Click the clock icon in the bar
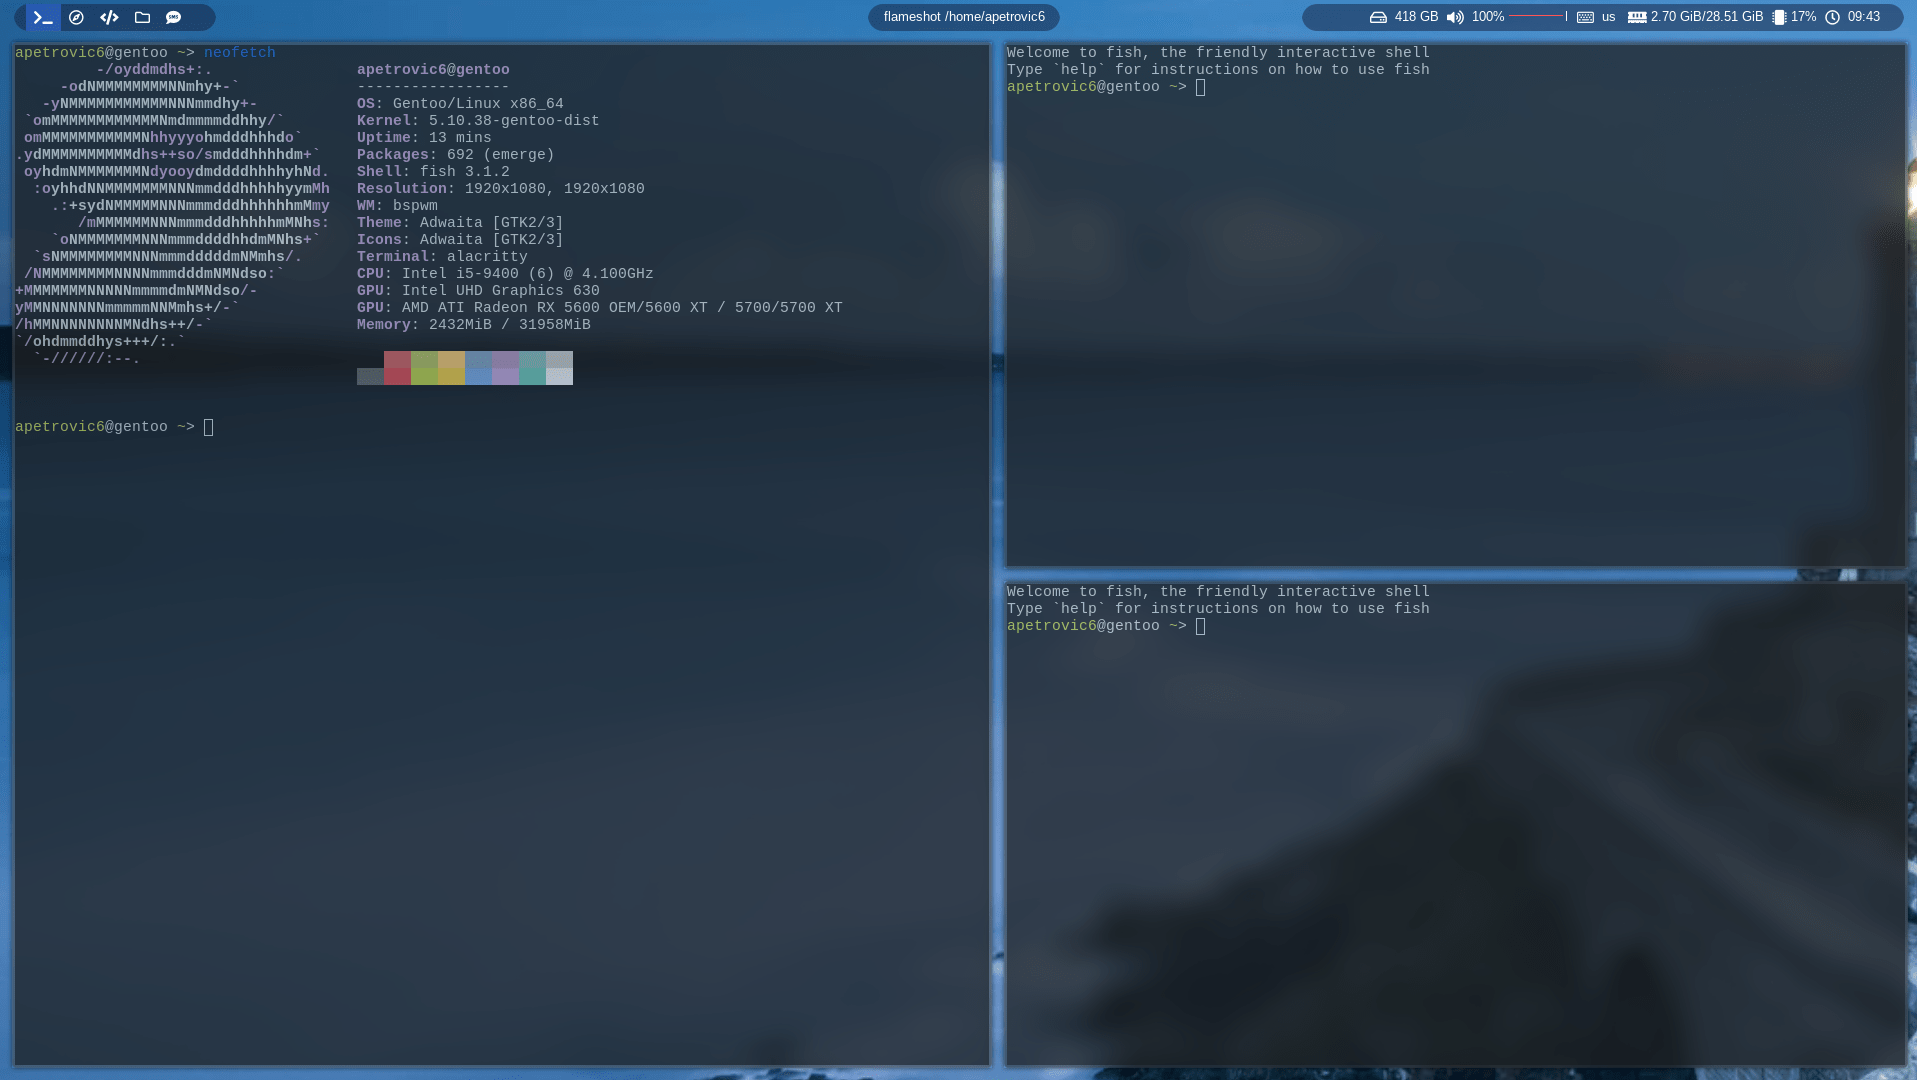This screenshot has height=1080, width=1917. tap(1832, 17)
